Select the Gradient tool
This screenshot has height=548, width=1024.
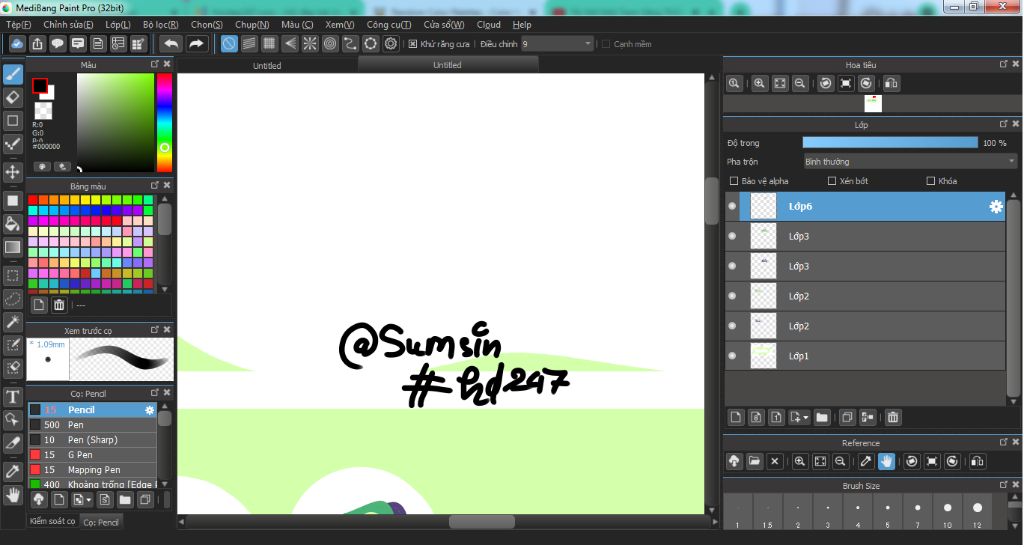pos(12,248)
